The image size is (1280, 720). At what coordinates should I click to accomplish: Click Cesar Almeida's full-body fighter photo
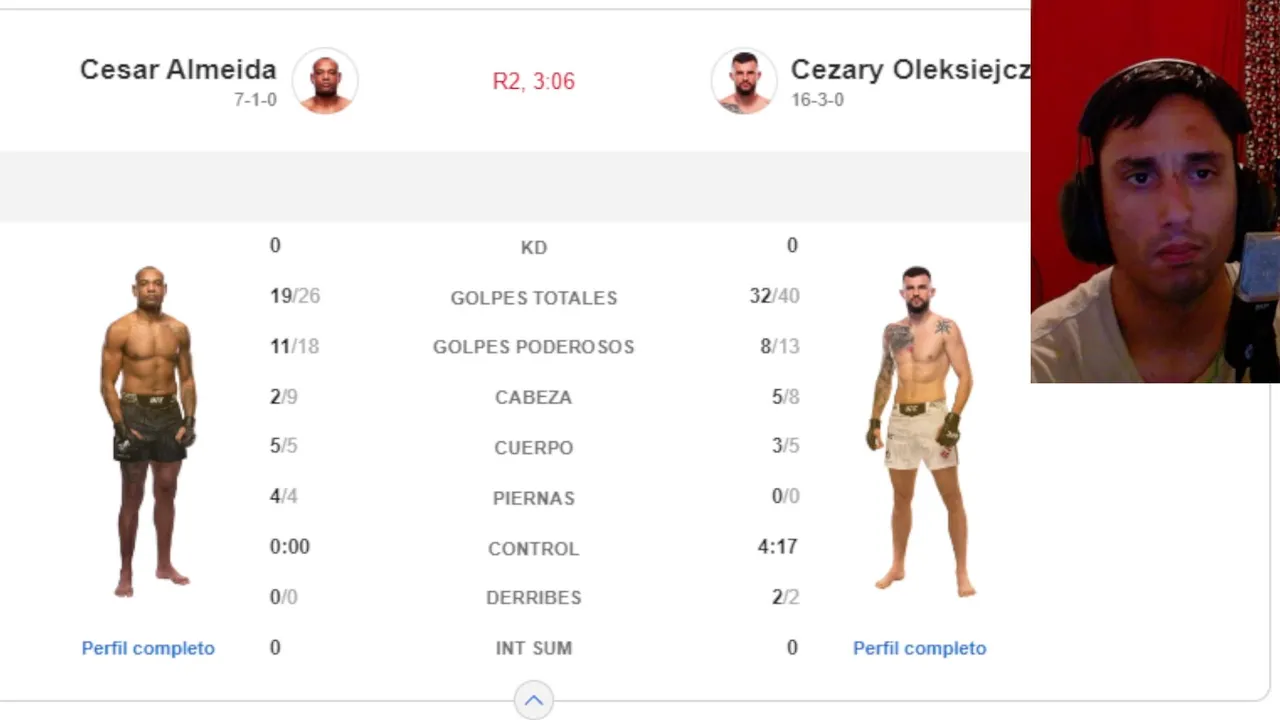click(x=149, y=430)
